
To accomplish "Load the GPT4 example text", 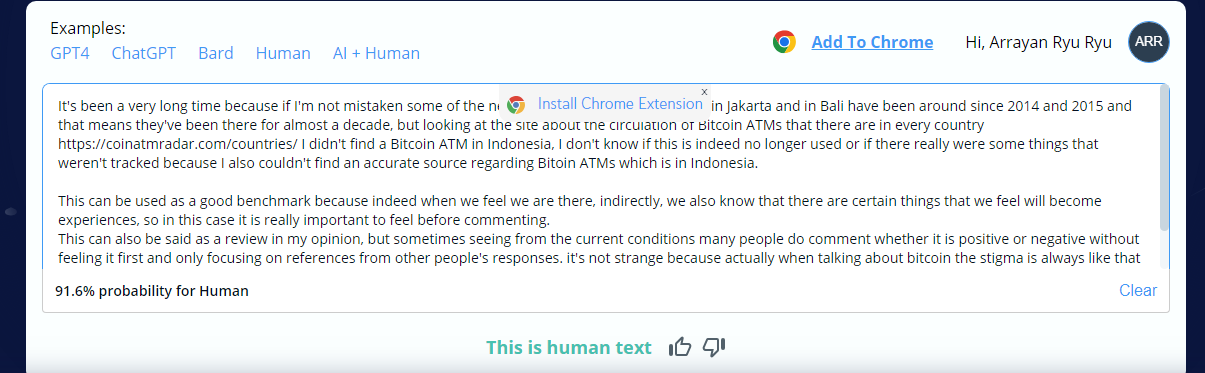I will 70,53.
